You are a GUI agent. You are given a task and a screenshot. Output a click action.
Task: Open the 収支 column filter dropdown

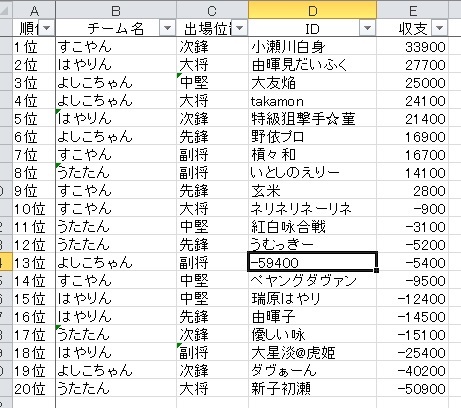[x=439, y=28]
